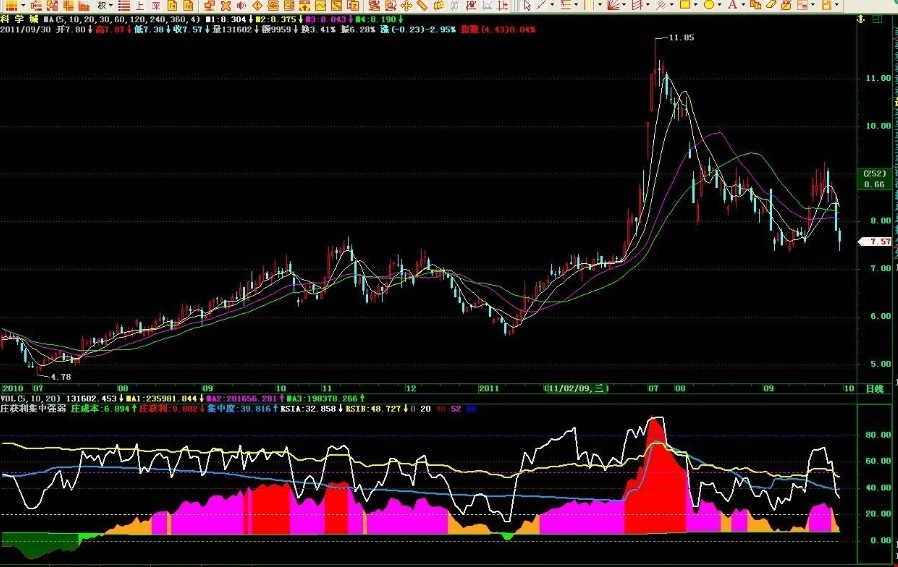The width and height of the screenshot is (898, 567).
Task: Open the dropdown beside the text A tool
Action: 743,5
